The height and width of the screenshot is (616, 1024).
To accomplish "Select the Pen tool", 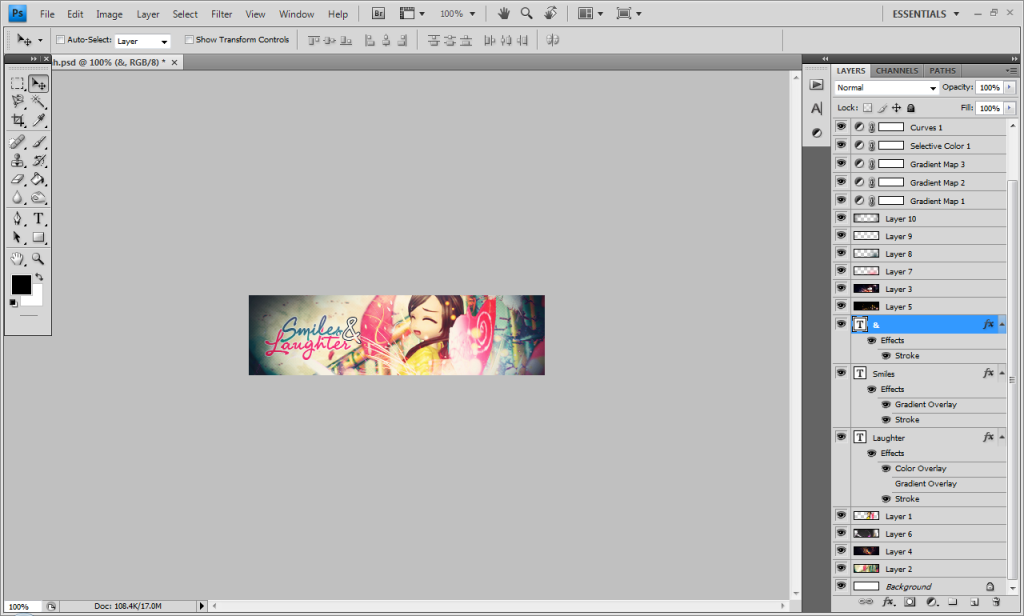I will tap(18, 219).
